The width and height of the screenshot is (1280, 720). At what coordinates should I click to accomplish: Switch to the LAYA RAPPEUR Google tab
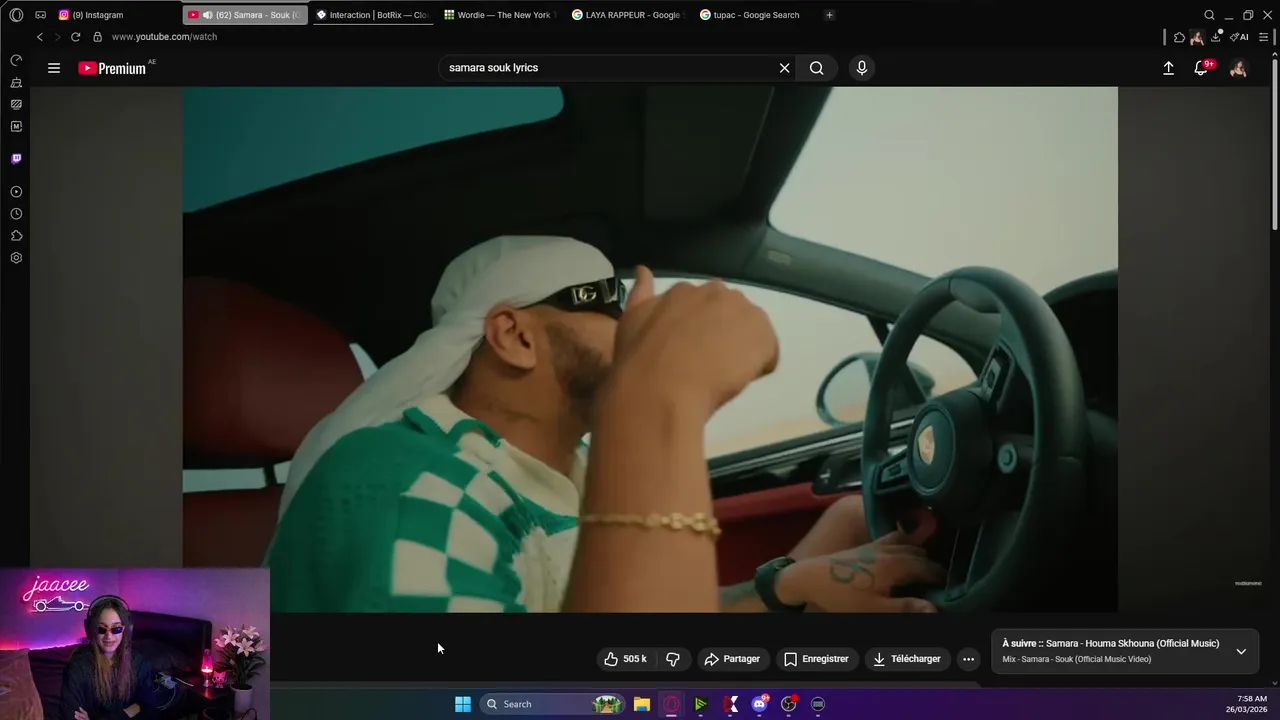628,15
